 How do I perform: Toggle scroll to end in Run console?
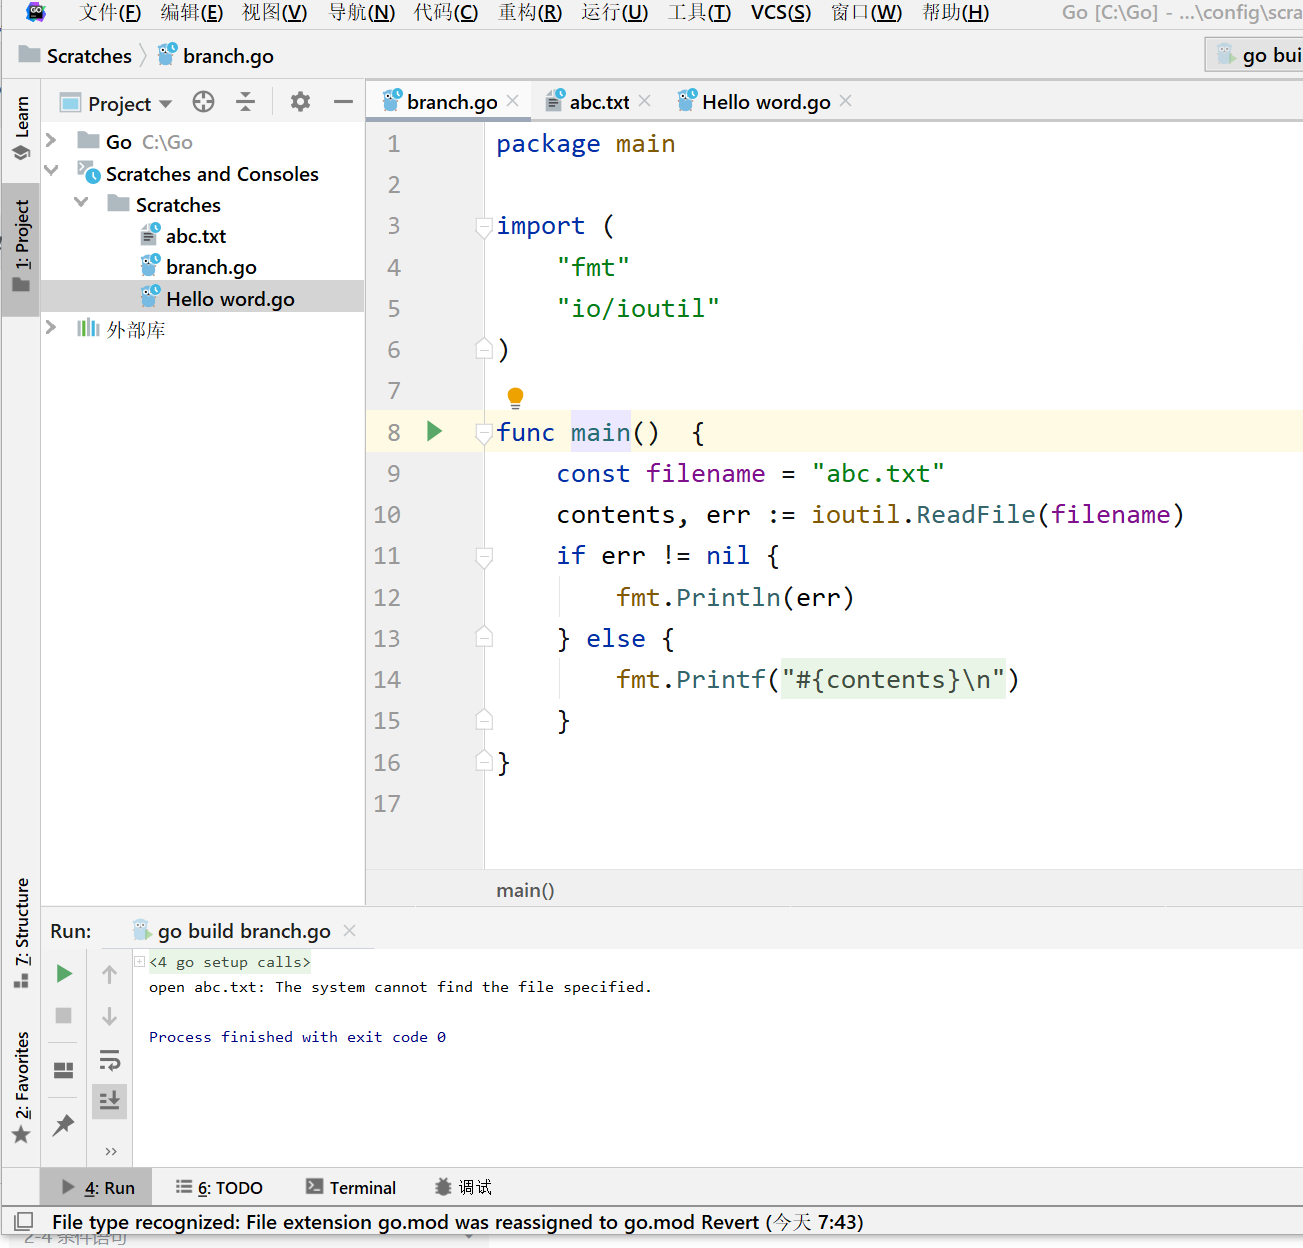click(x=109, y=1101)
